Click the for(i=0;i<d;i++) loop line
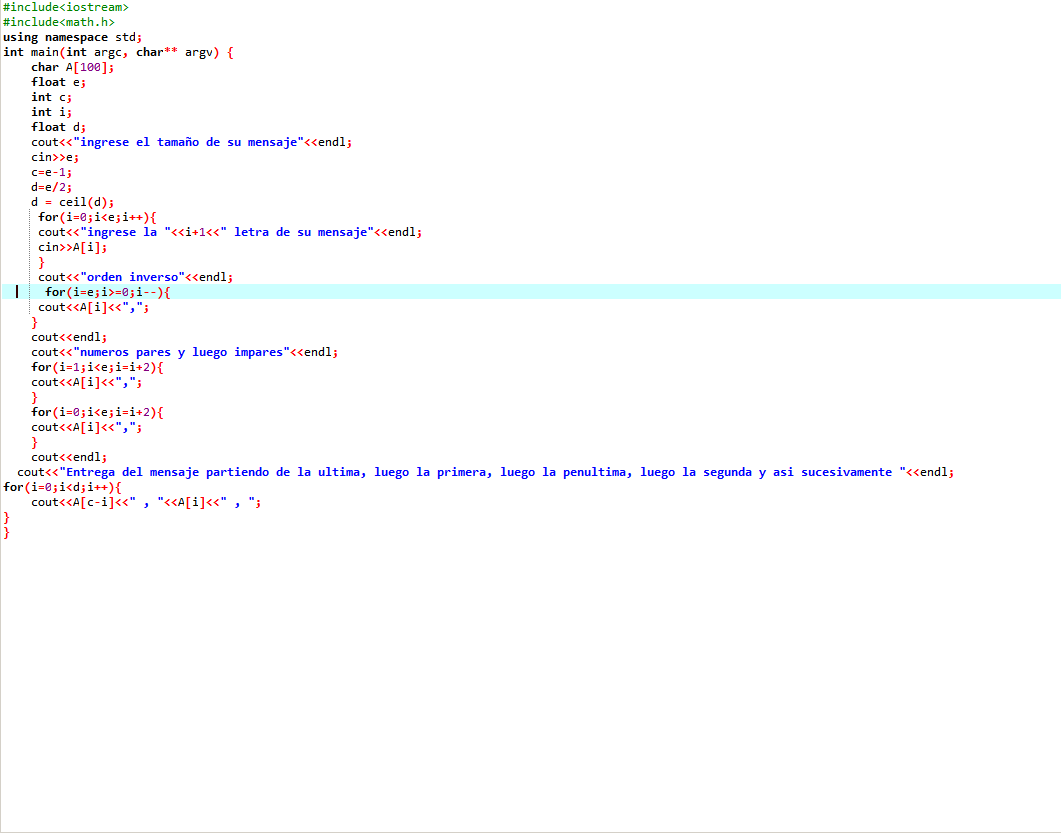 click(x=62, y=487)
